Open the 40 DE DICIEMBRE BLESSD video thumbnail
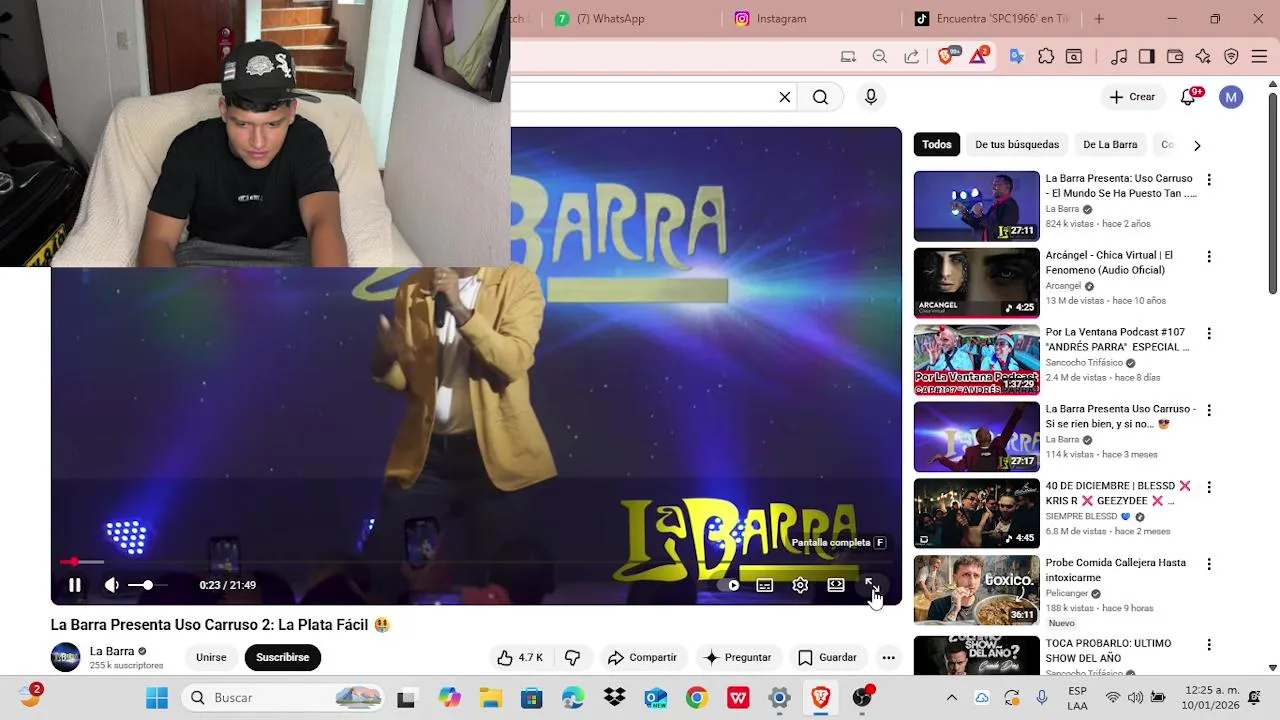The height and width of the screenshot is (720, 1280). (x=977, y=514)
